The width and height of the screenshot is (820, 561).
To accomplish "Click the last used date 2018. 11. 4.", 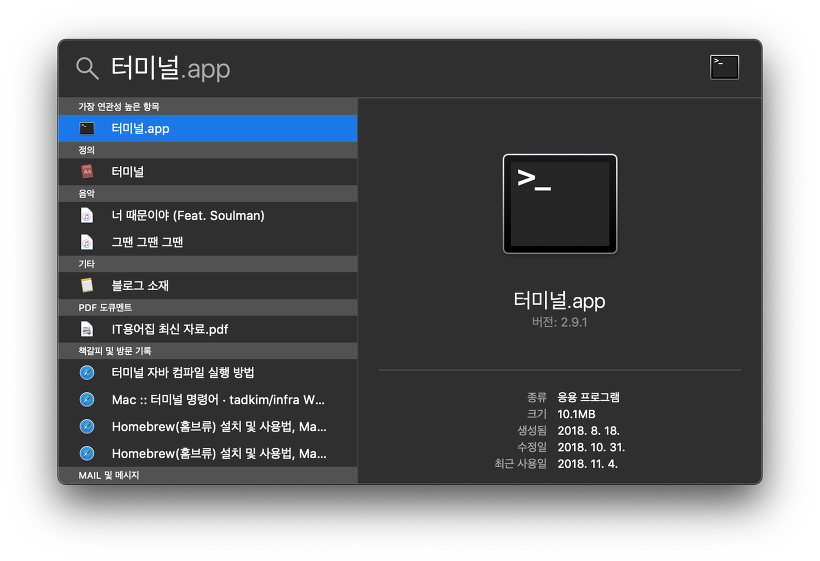I will coord(587,464).
